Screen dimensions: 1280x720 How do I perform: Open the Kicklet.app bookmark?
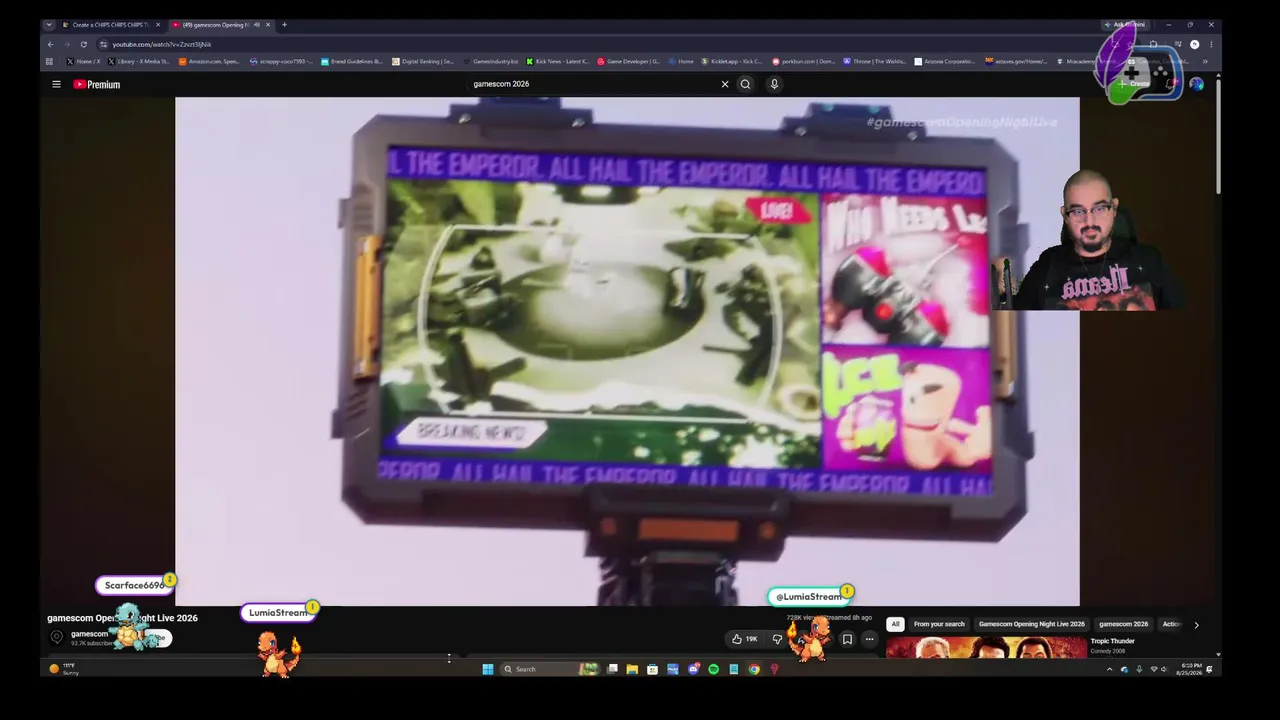[x=732, y=61]
